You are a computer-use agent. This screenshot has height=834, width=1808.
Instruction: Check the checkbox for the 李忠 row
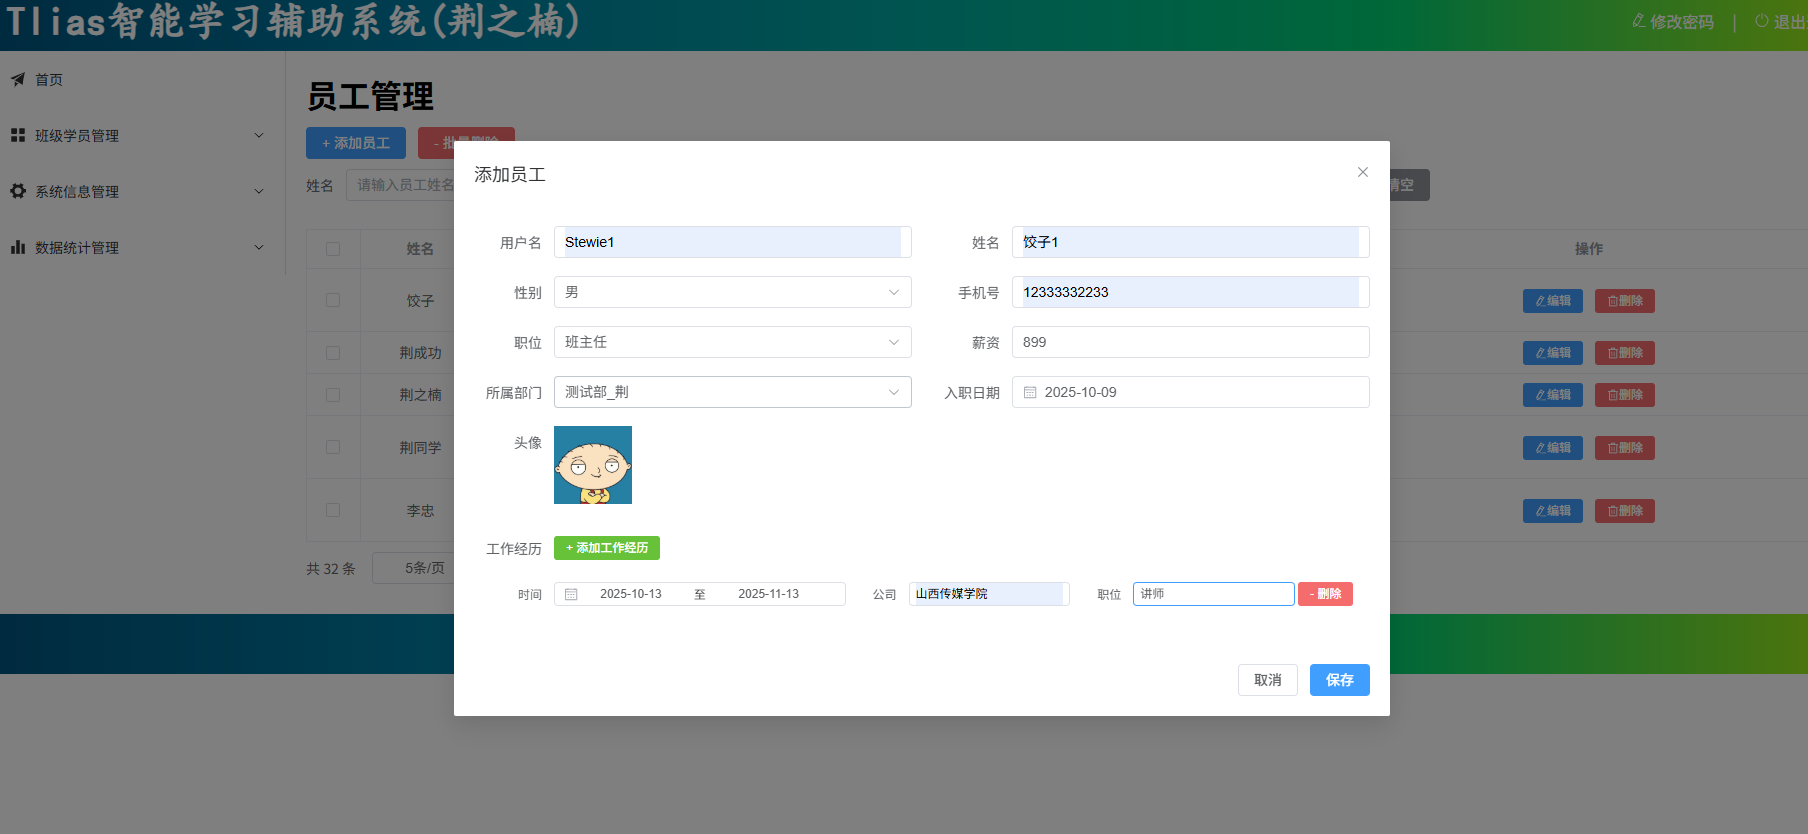tap(333, 510)
